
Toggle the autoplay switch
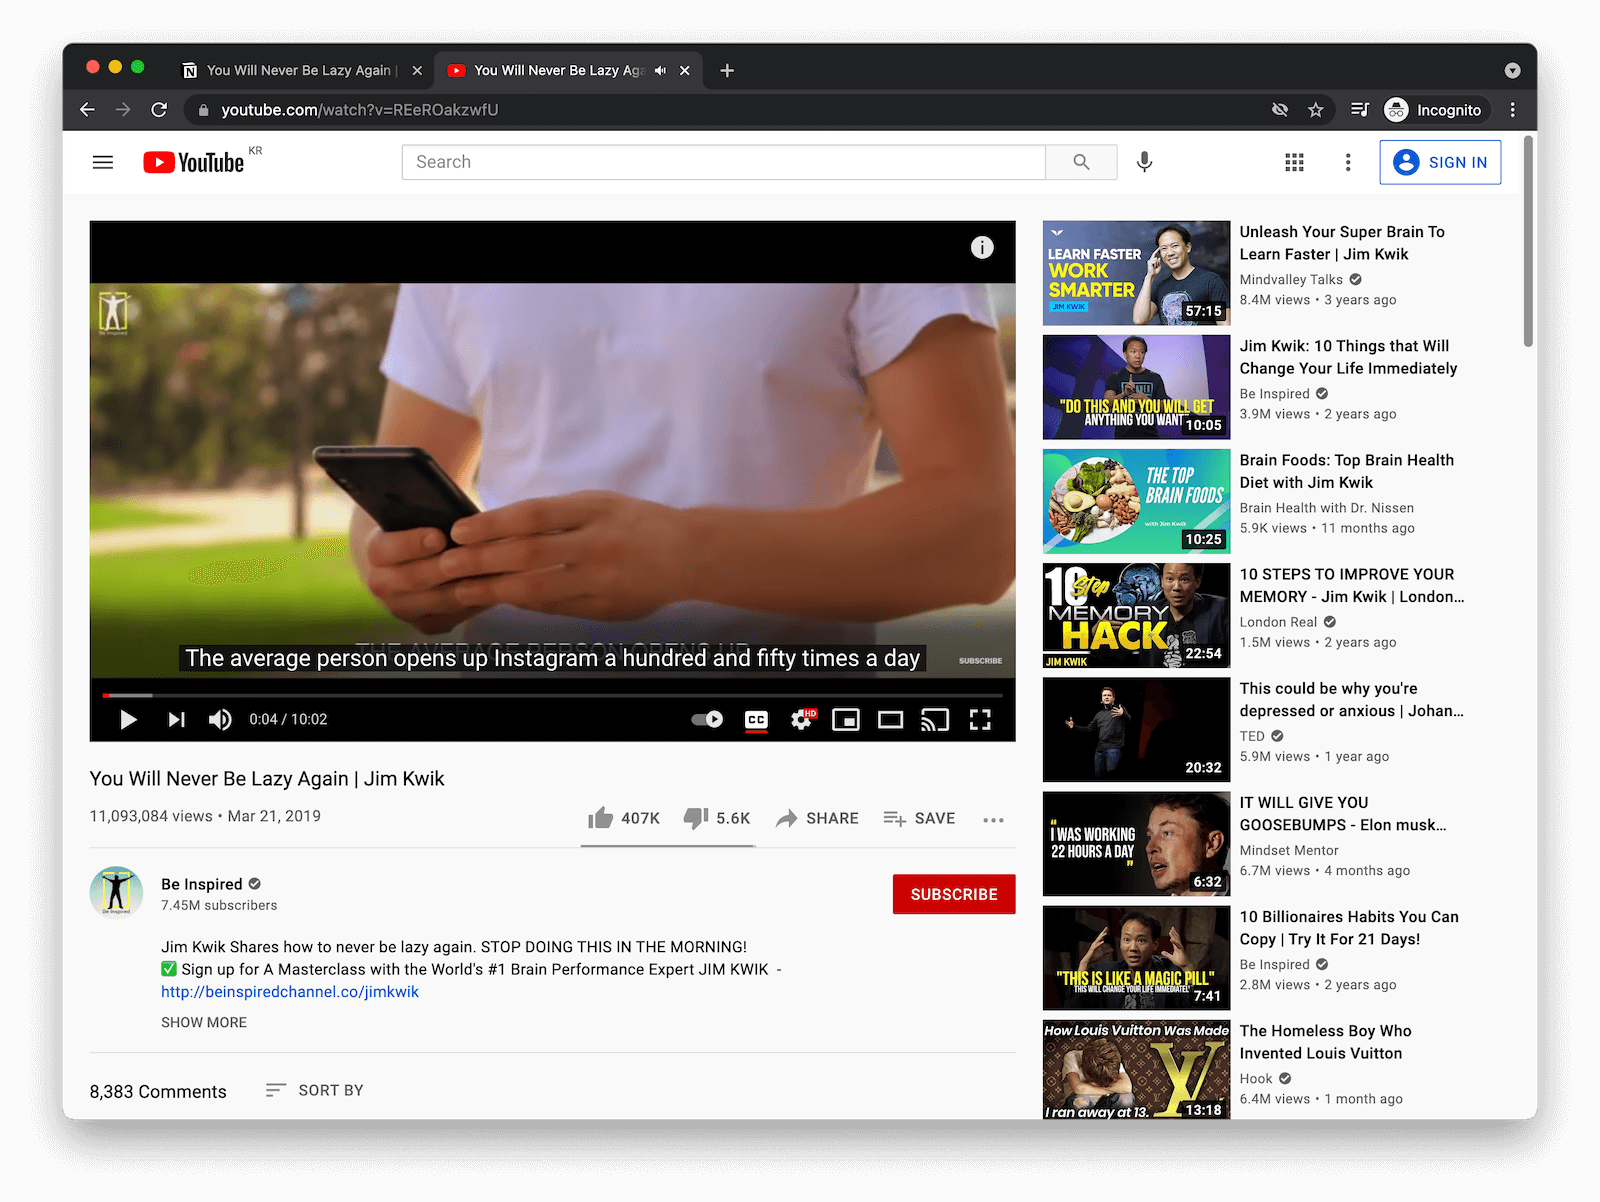pos(707,719)
